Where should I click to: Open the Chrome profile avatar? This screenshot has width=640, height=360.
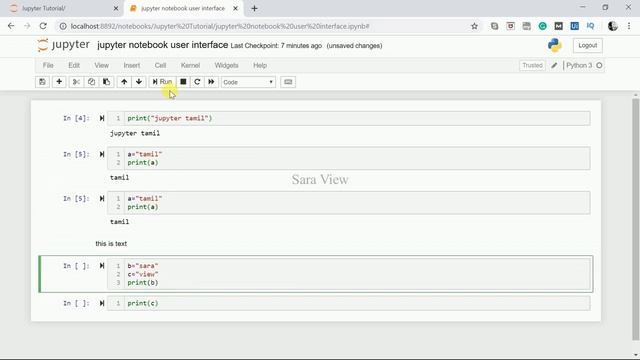pos(612,26)
